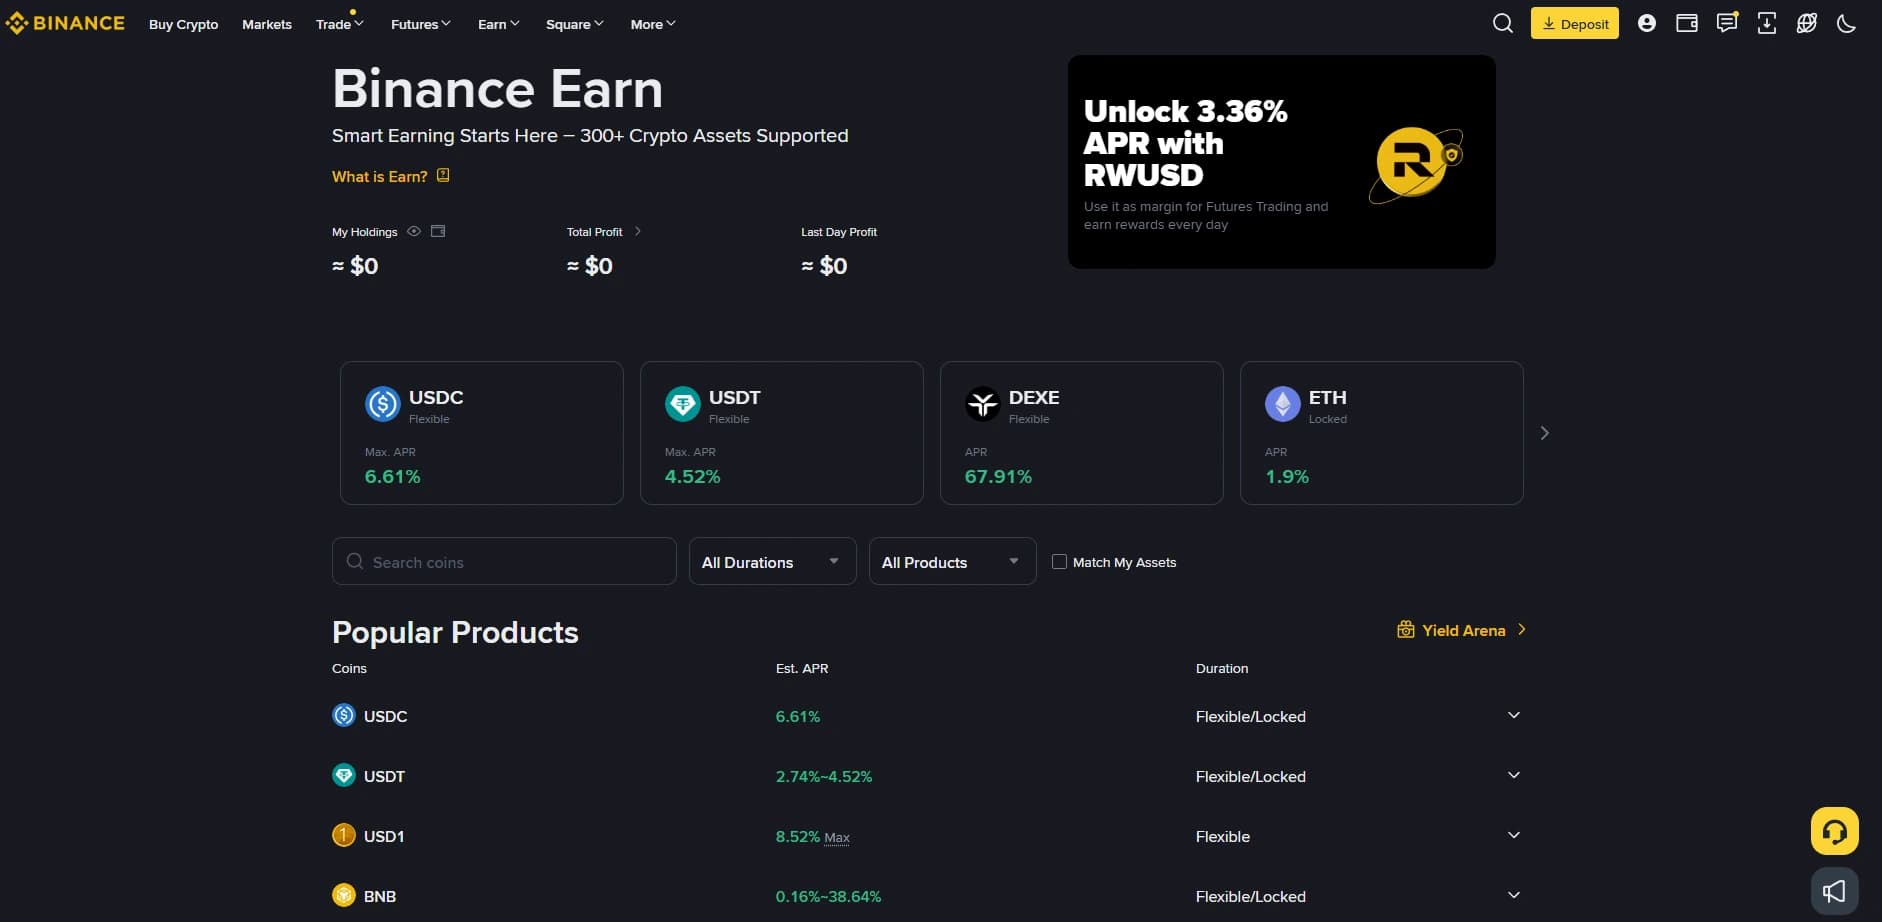This screenshot has height=922, width=1882.
Task: Click the 0.16%~38.64% APR for BNB
Action: (x=828, y=896)
